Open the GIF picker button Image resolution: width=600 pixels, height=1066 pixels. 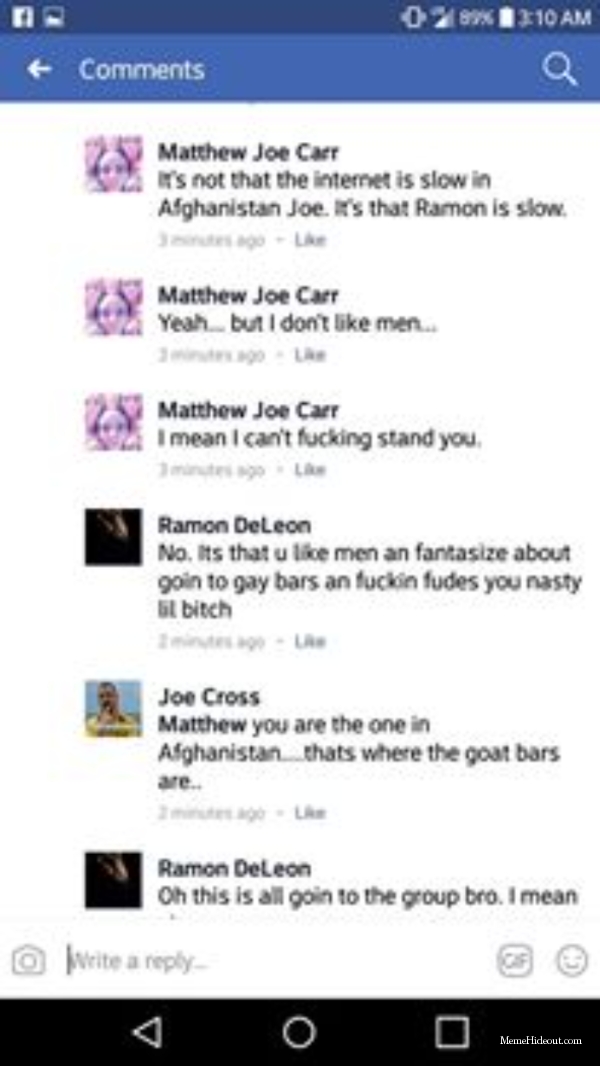click(515, 961)
